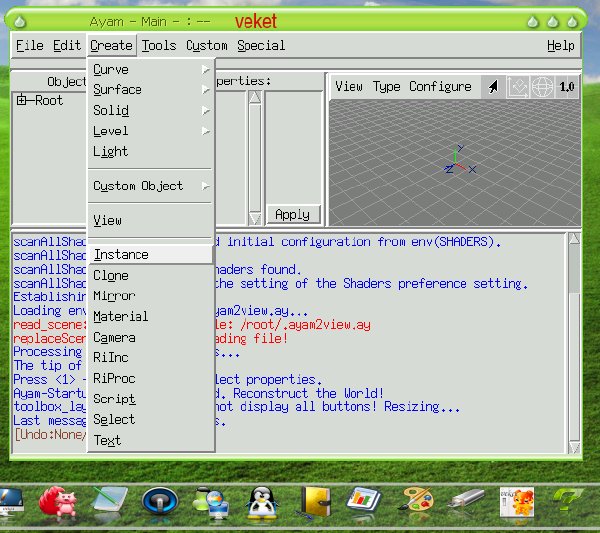Open the monitor icon at dock's left edge

11,501
